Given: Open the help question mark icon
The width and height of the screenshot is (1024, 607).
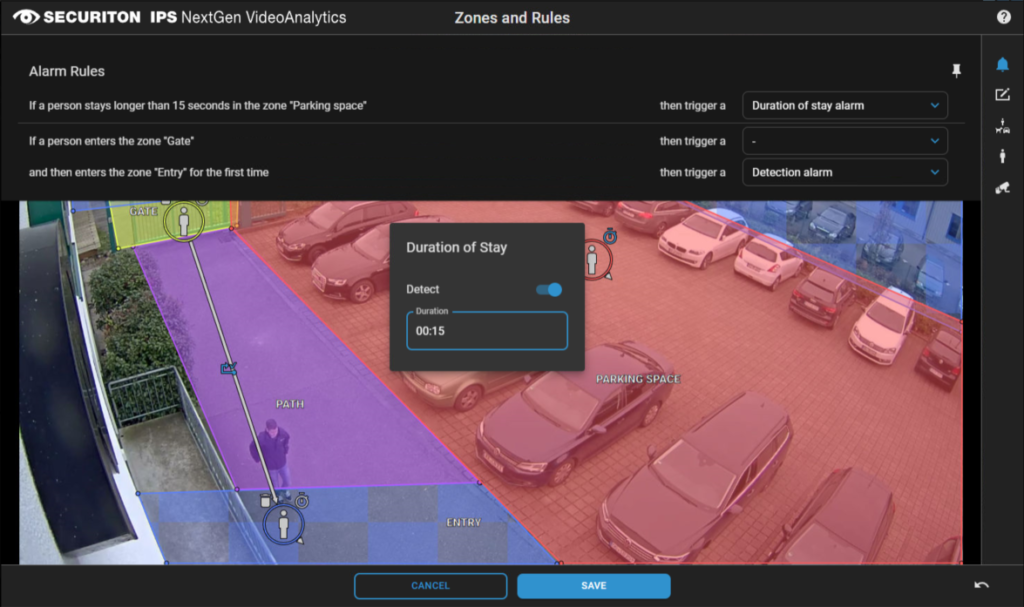Looking at the screenshot, I should (1003, 17).
